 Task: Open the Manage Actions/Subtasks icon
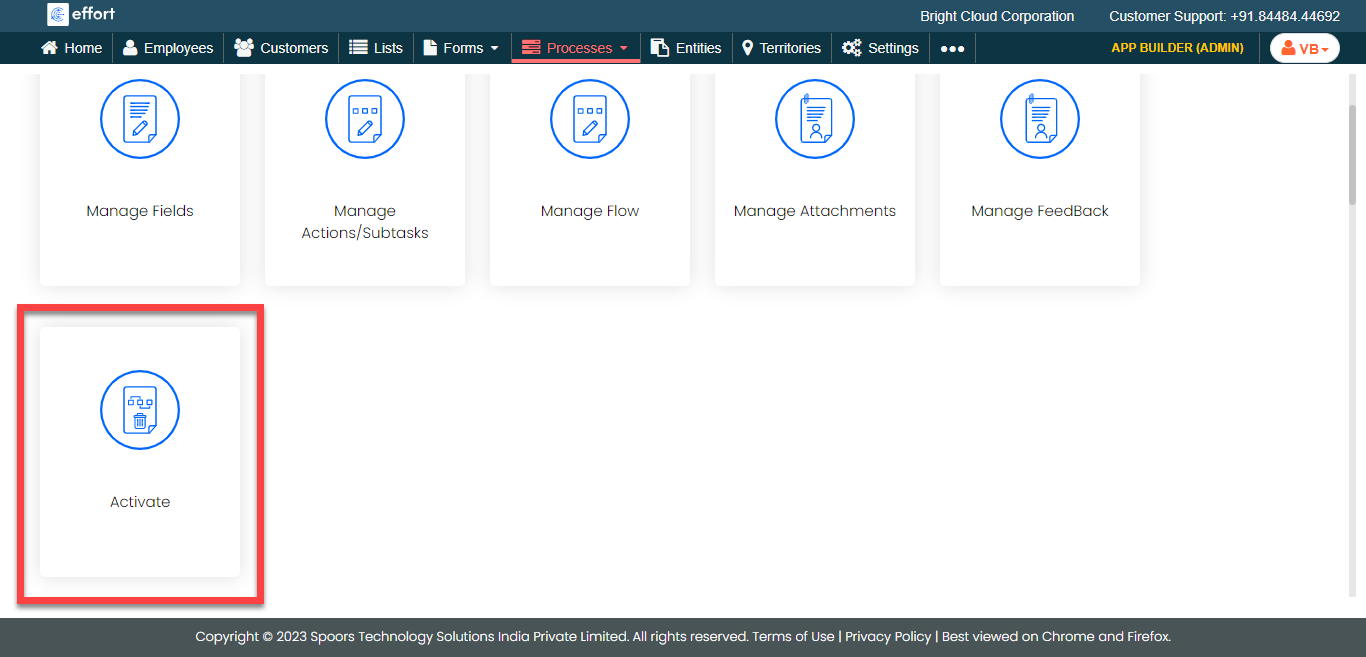click(x=365, y=119)
